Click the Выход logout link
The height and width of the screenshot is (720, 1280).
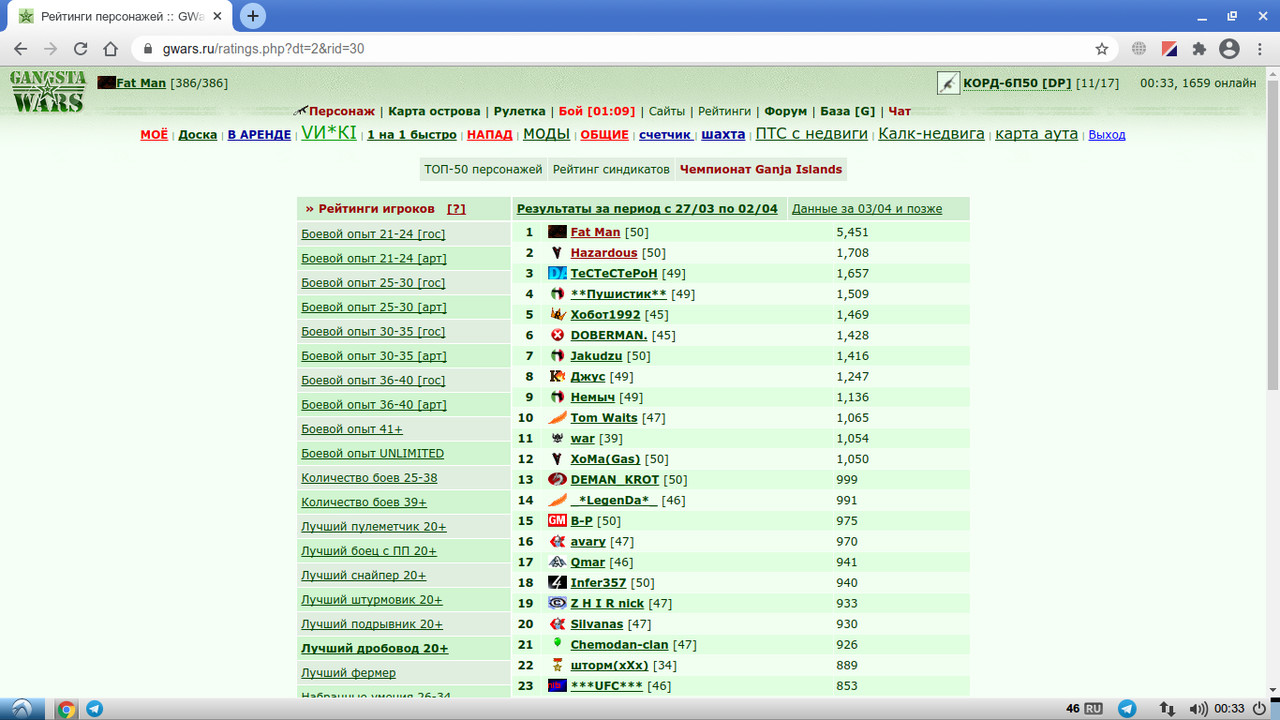[1107, 134]
